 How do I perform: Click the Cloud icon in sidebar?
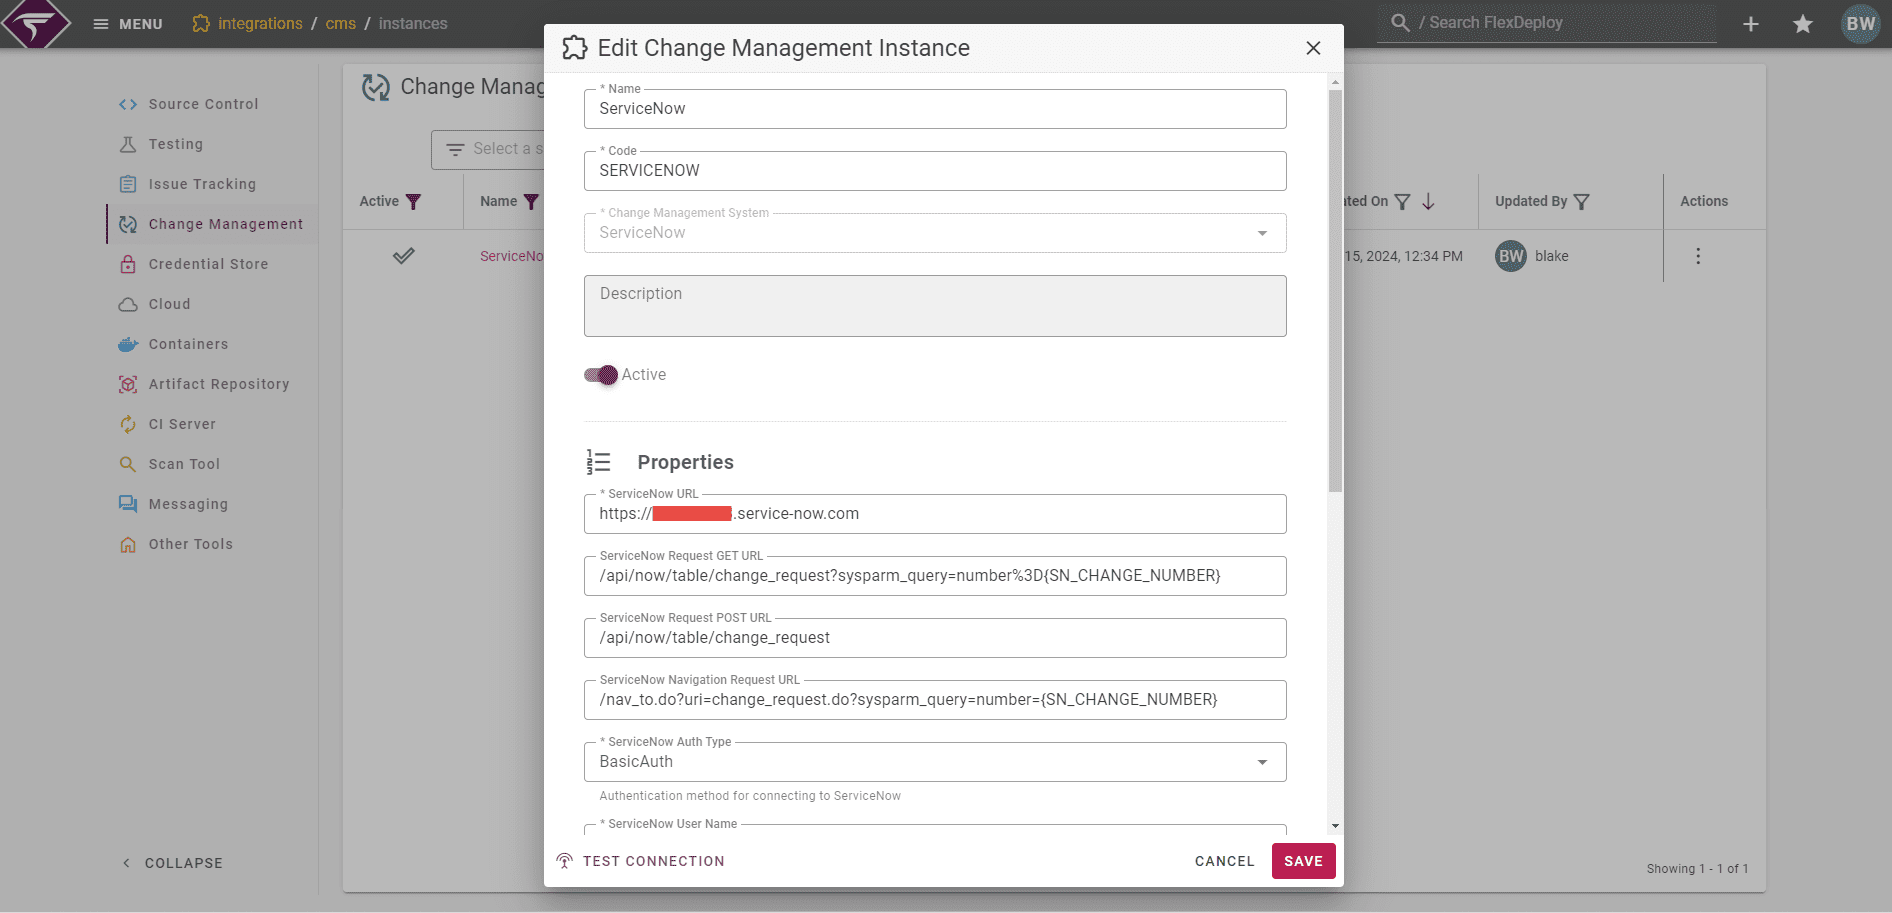tap(128, 304)
